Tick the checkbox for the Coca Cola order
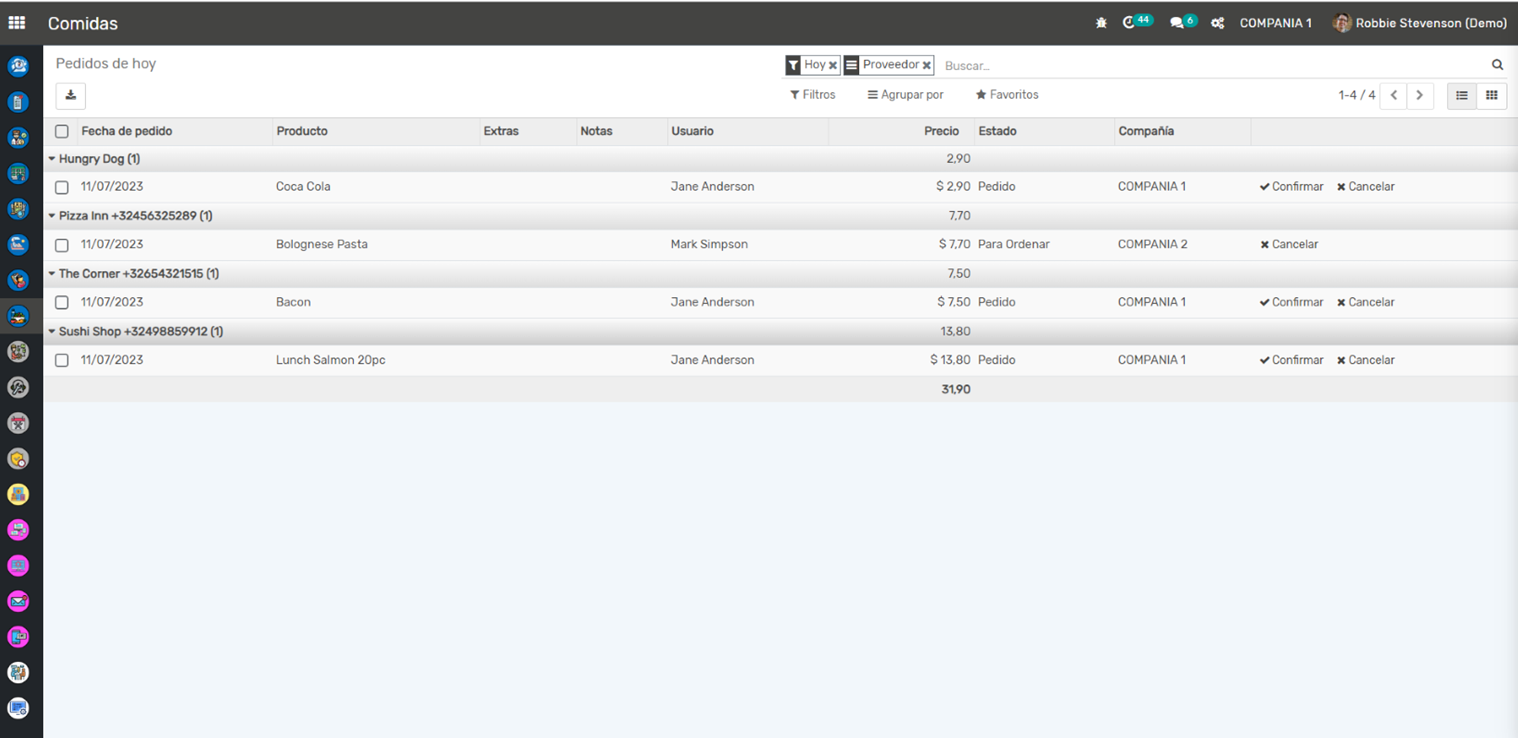The height and width of the screenshot is (738, 1518). (62, 187)
